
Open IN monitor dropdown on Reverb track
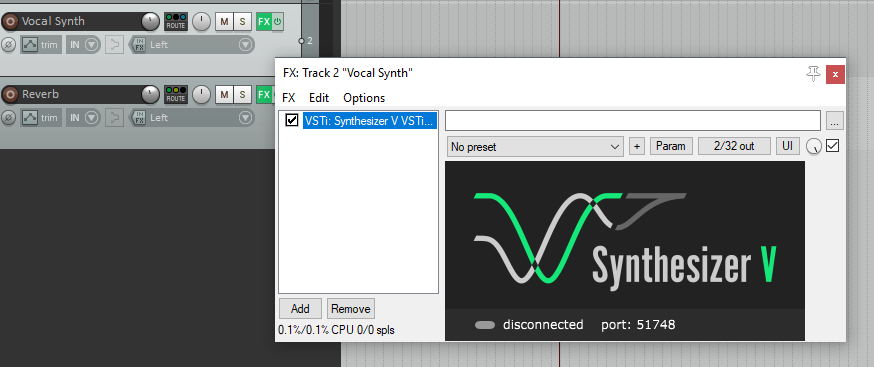(83, 118)
